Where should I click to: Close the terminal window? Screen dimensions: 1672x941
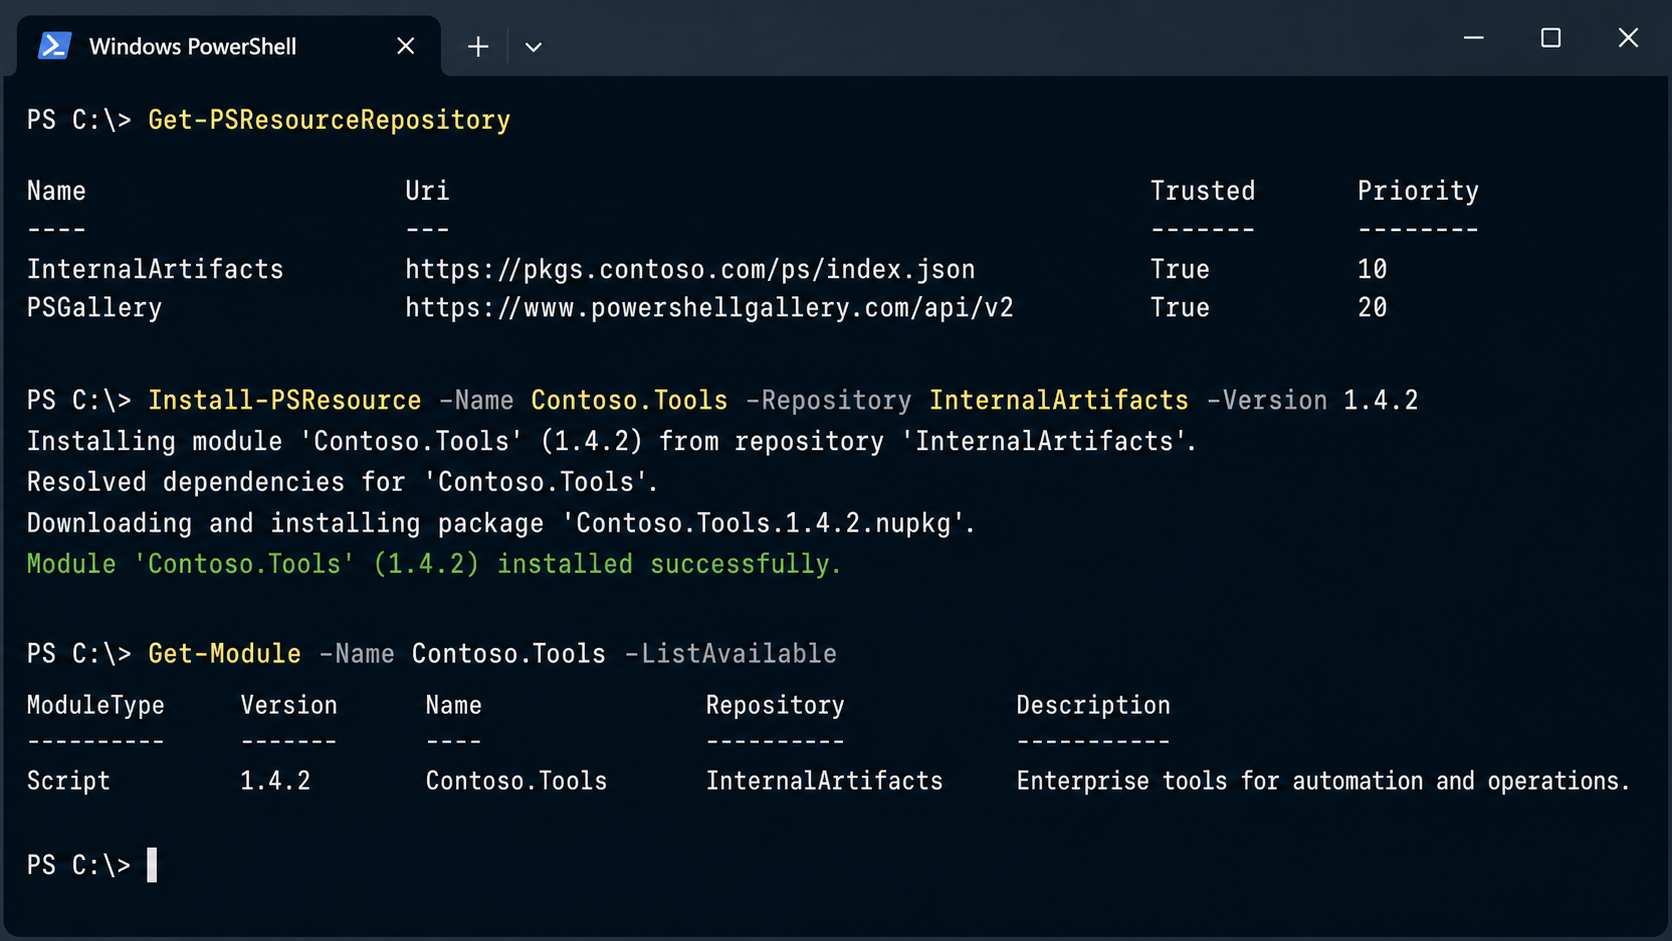pos(1628,38)
